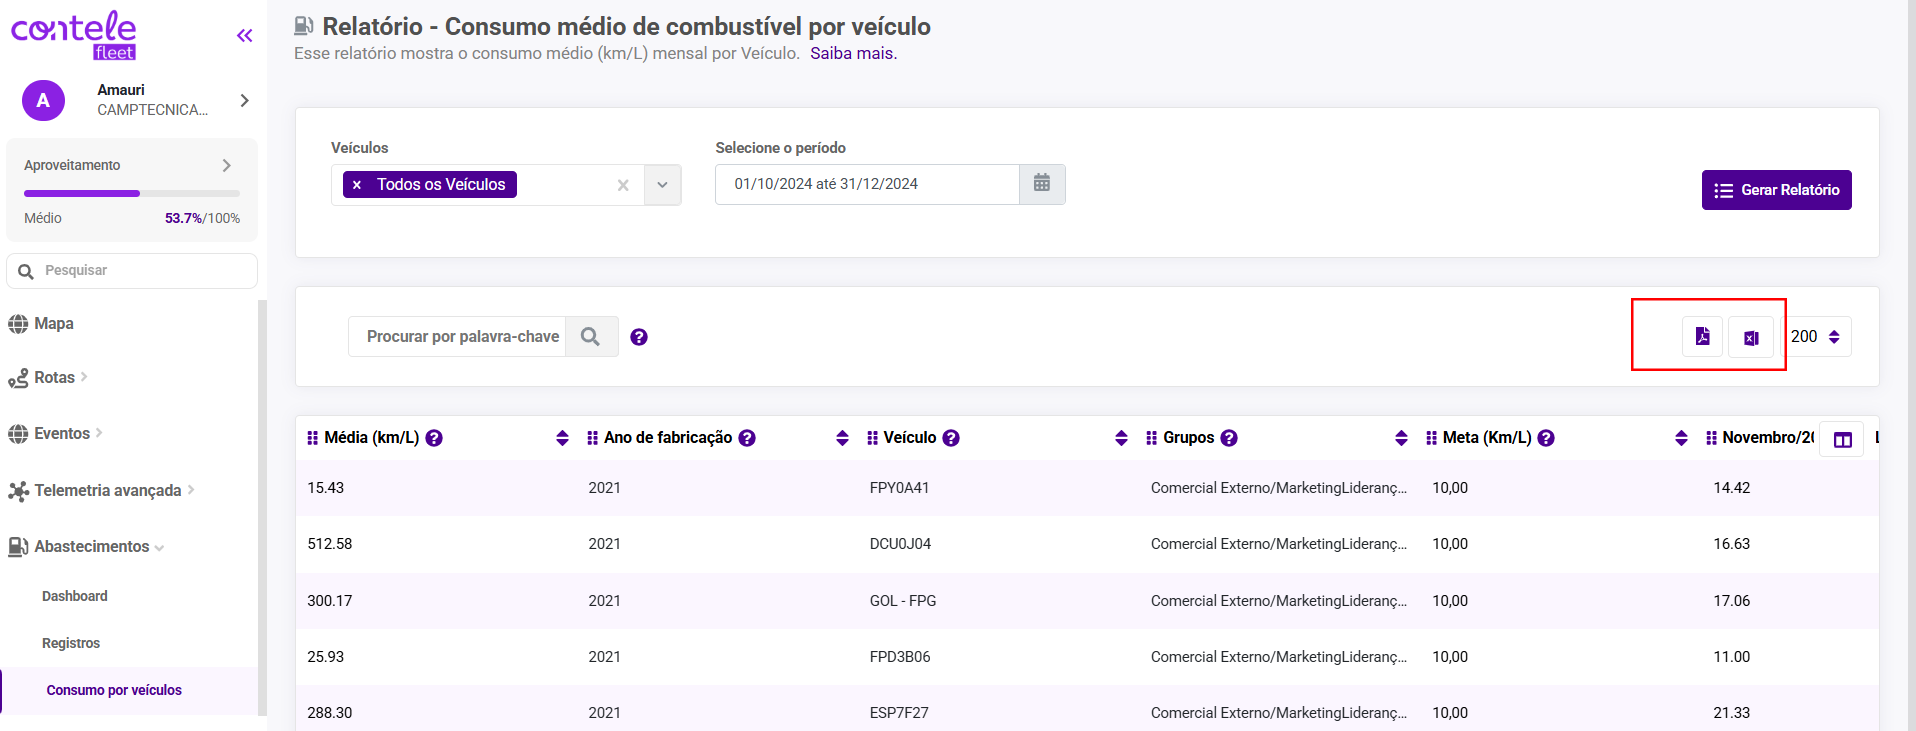
Task: Open the Saiba mais link
Action: 853,54
